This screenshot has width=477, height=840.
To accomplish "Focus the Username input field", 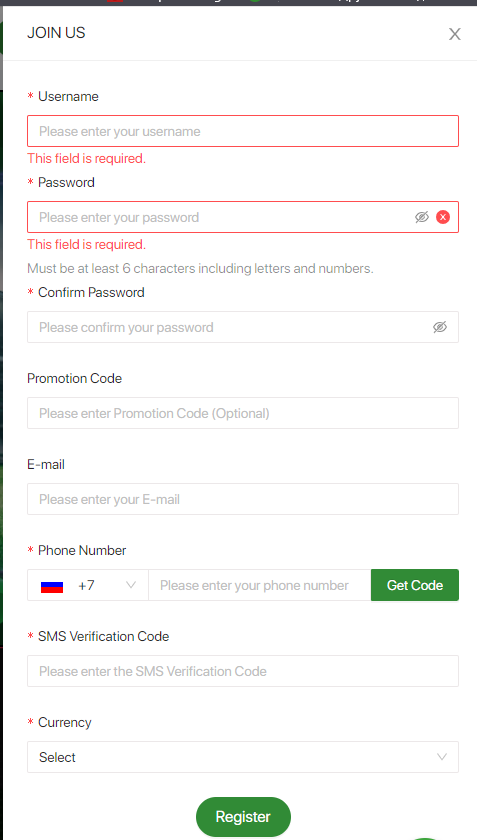I will (243, 131).
